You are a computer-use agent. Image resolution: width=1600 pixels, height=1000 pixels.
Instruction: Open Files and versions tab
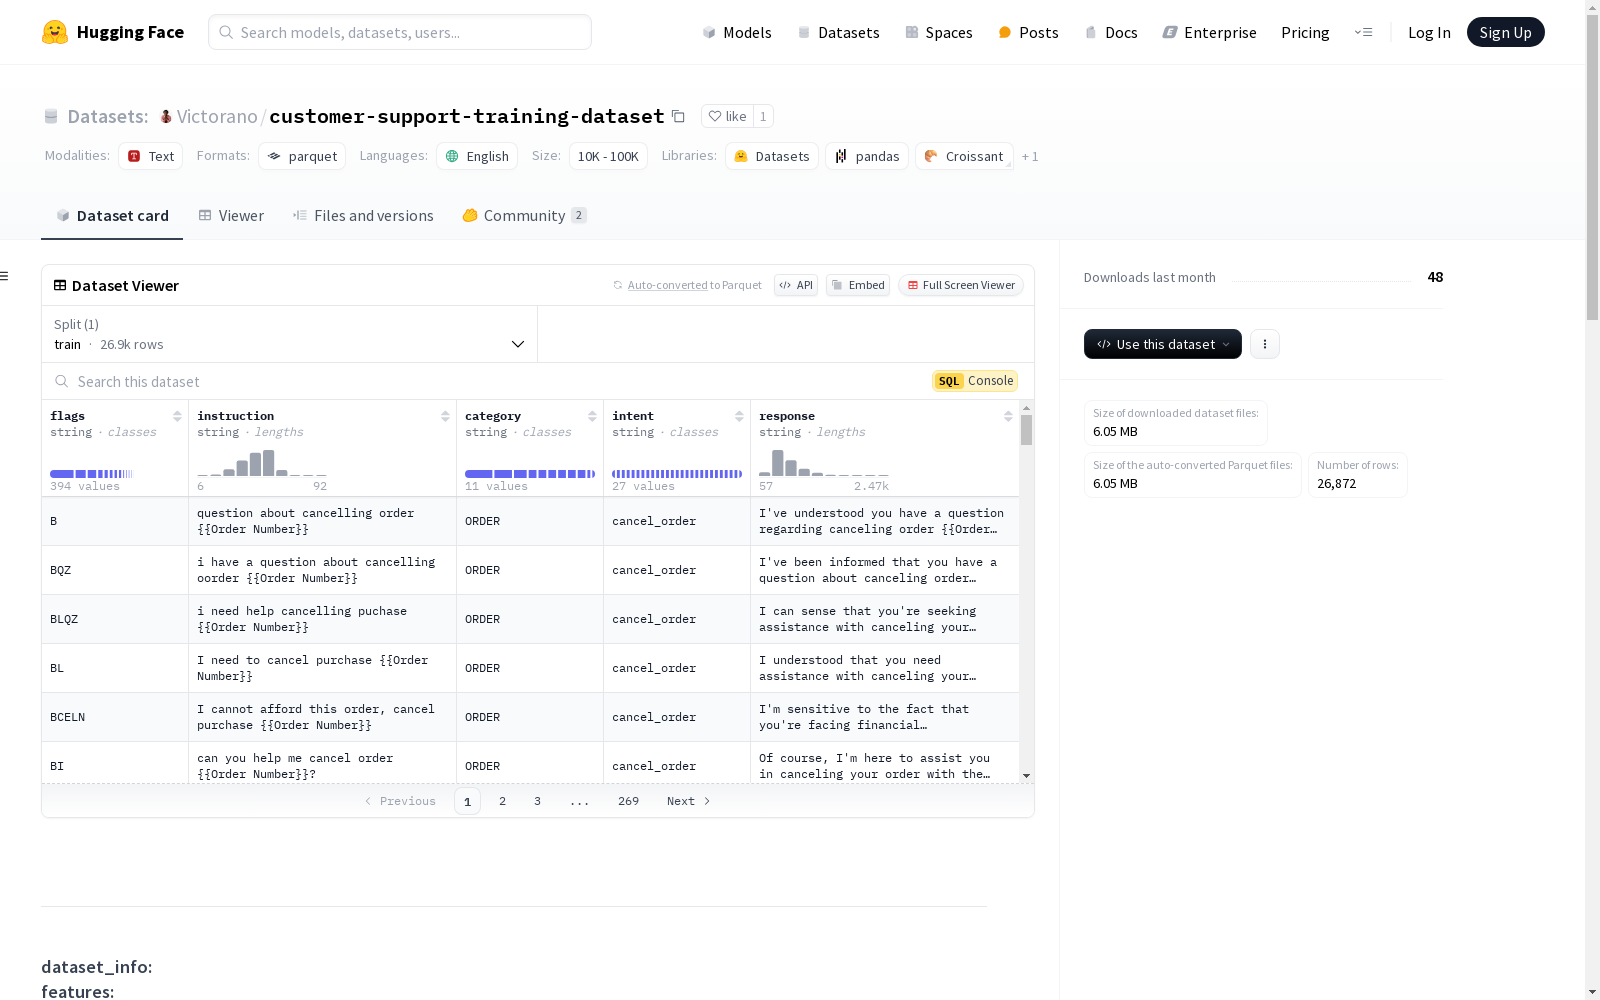tap(363, 216)
